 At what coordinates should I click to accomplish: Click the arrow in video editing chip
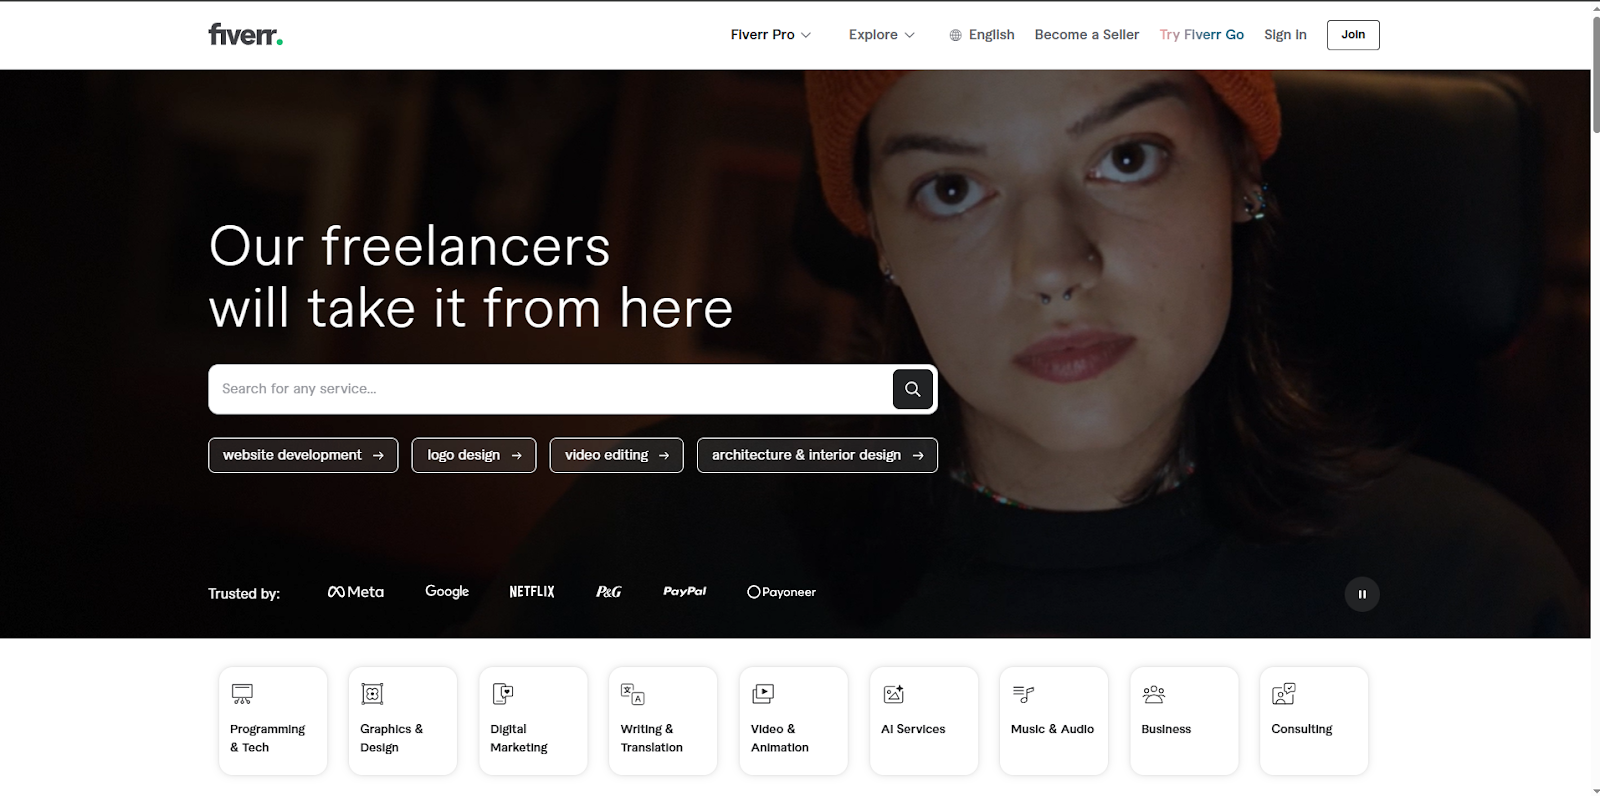[x=664, y=455]
